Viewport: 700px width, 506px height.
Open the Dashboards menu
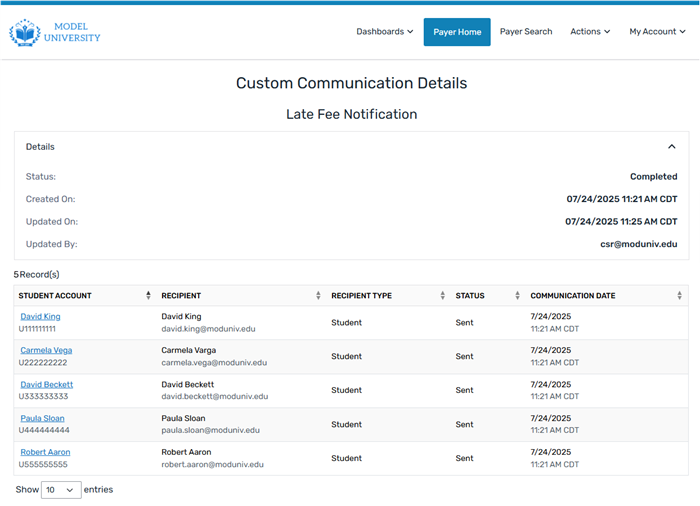(x=384, y=32)
